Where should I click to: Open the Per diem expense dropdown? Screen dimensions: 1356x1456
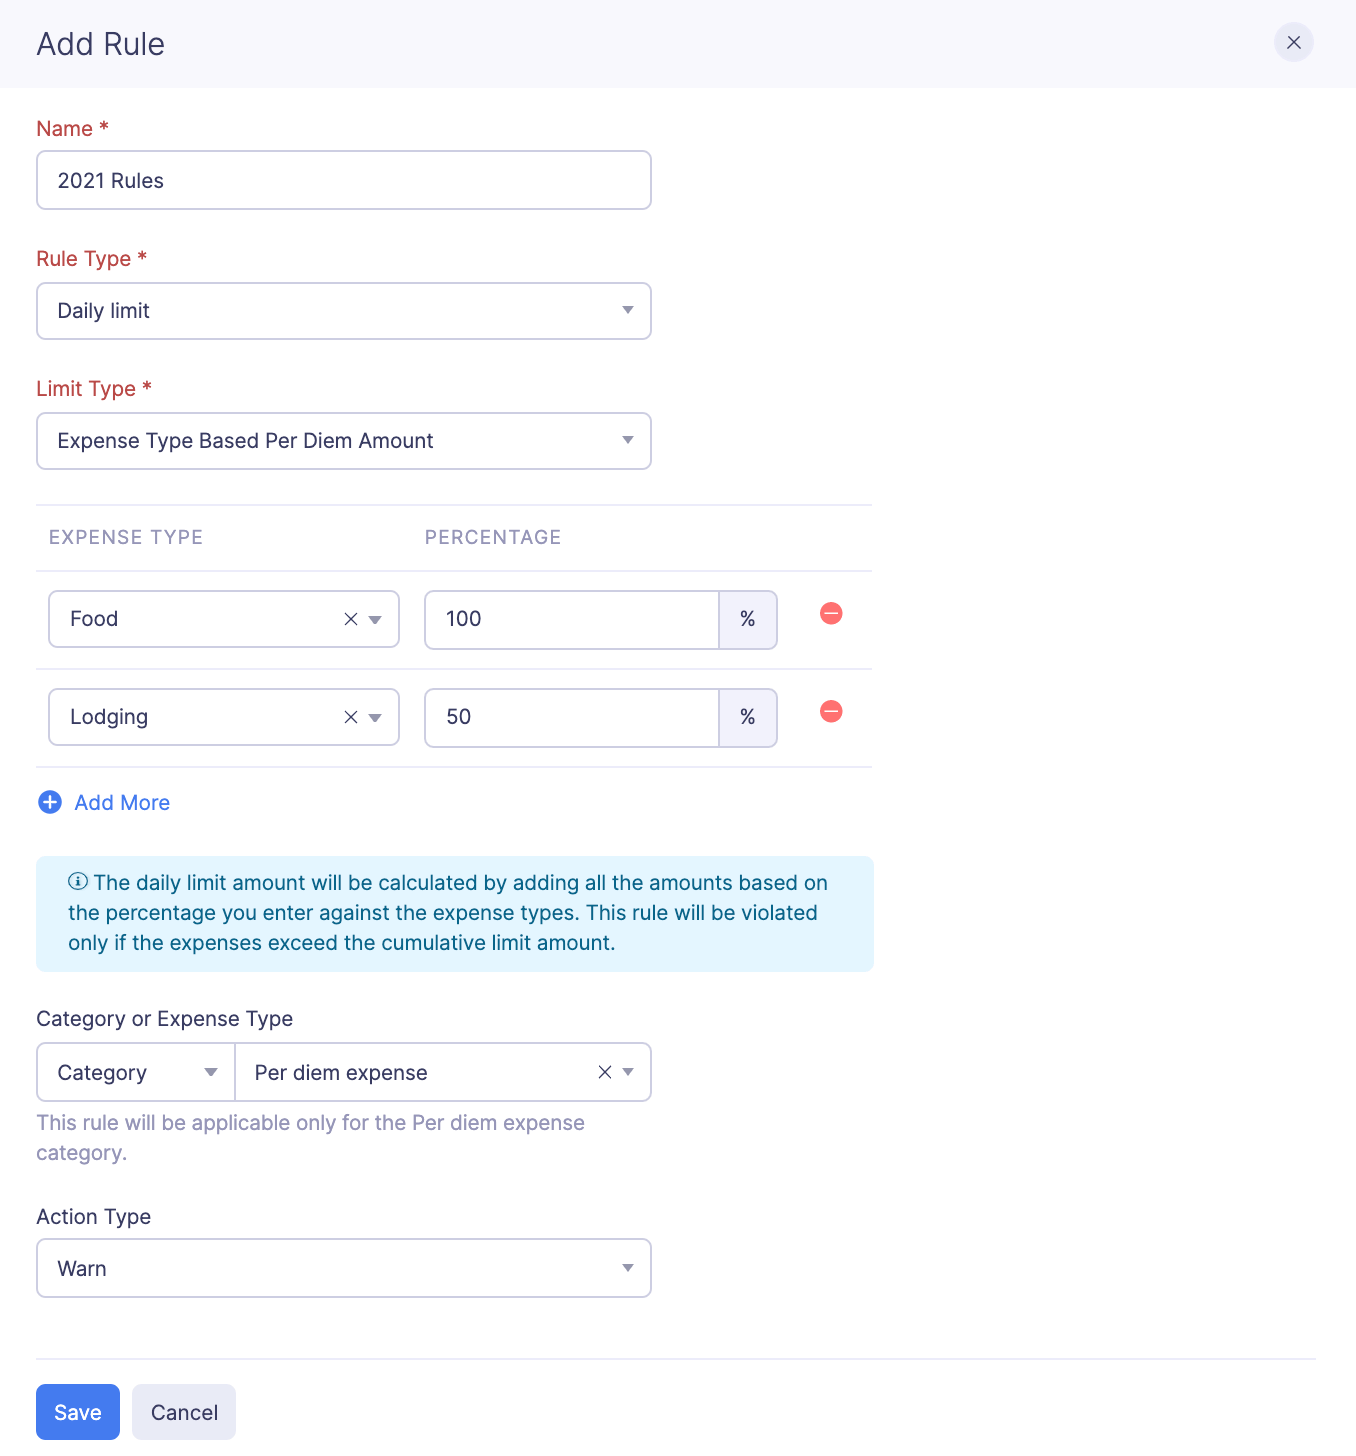coord(628,1072)
